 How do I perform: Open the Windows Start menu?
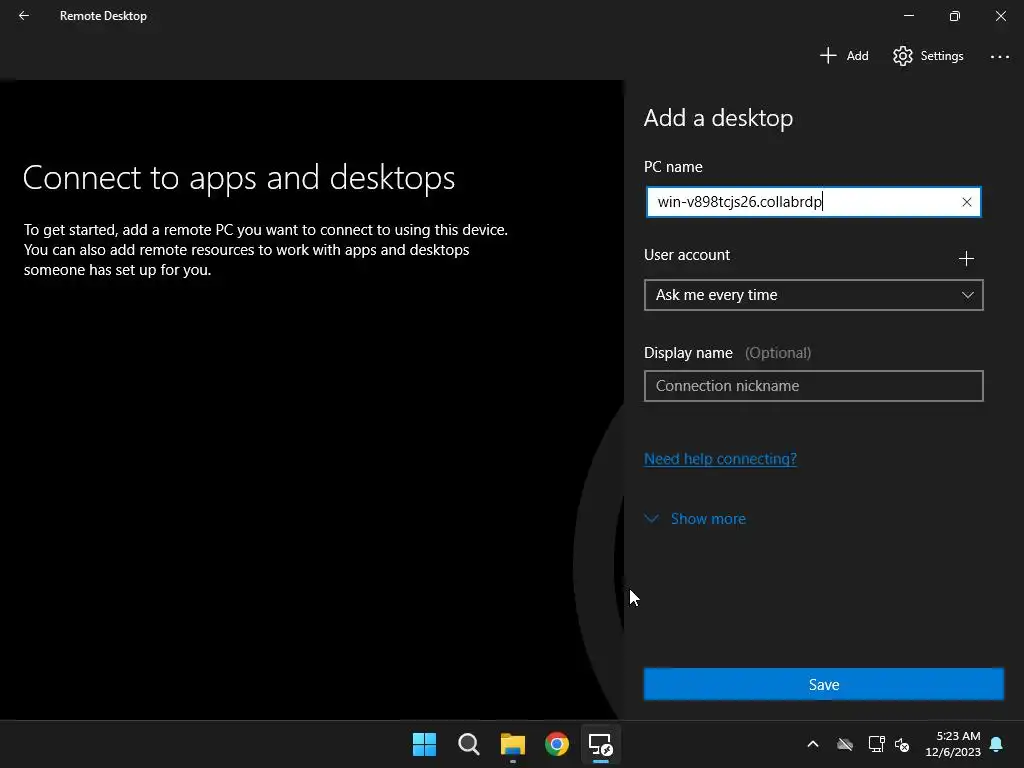[424, 744]
